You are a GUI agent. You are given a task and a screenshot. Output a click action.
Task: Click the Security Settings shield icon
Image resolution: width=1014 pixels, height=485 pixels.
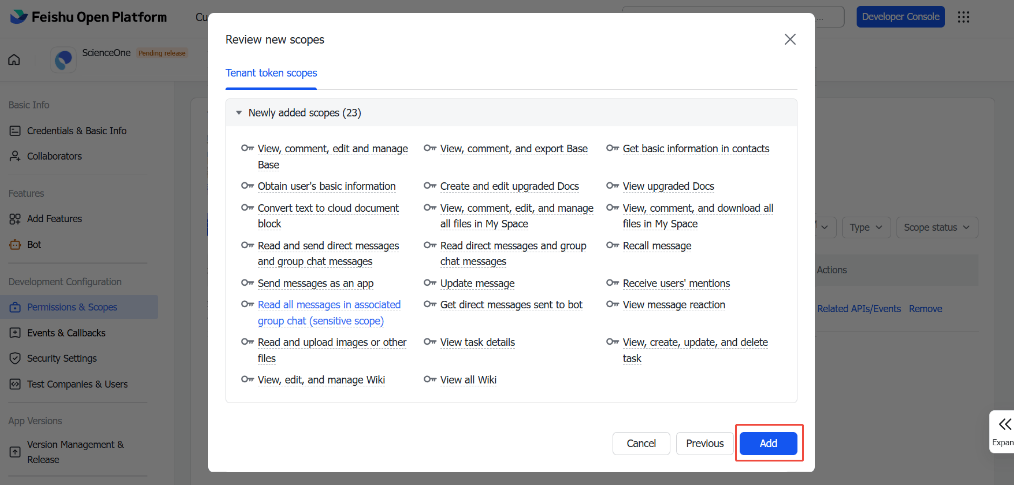coord(15,358)
